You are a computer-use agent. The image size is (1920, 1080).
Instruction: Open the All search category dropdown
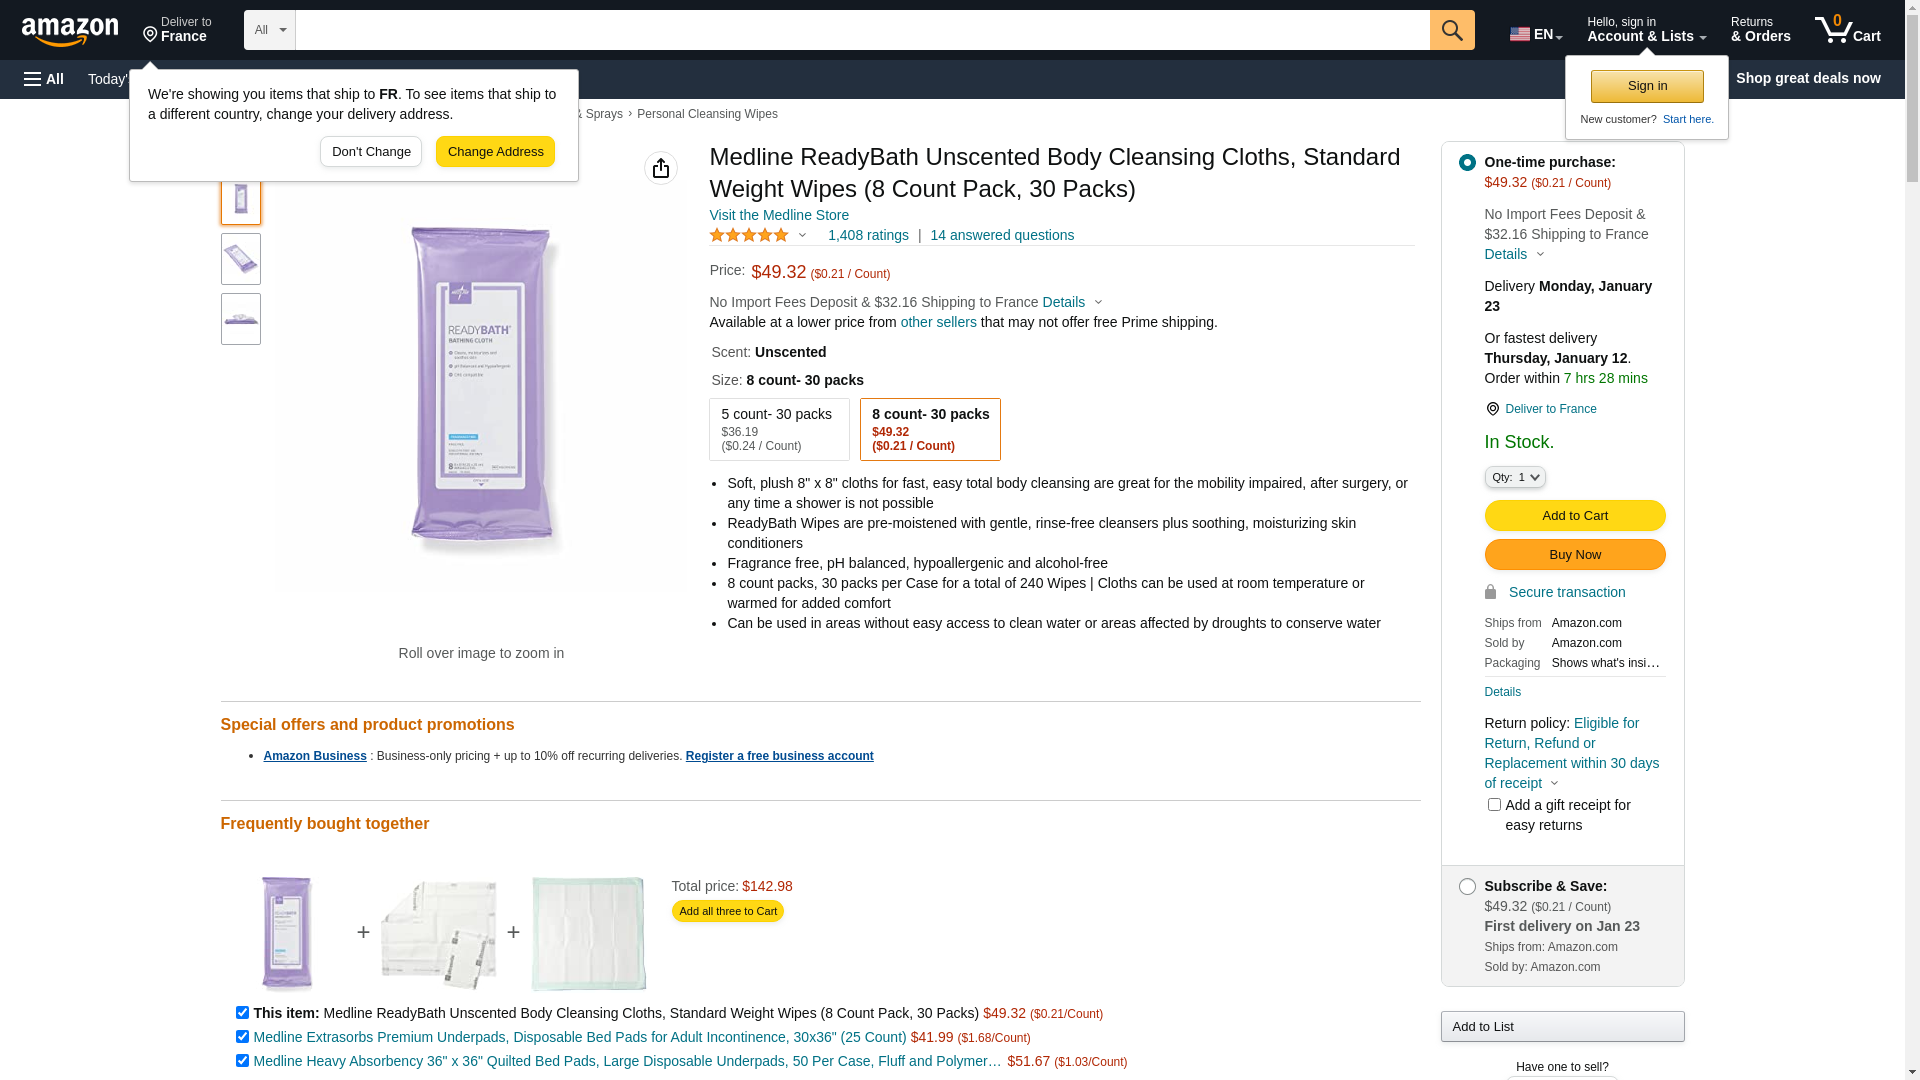tap(270, 30)
